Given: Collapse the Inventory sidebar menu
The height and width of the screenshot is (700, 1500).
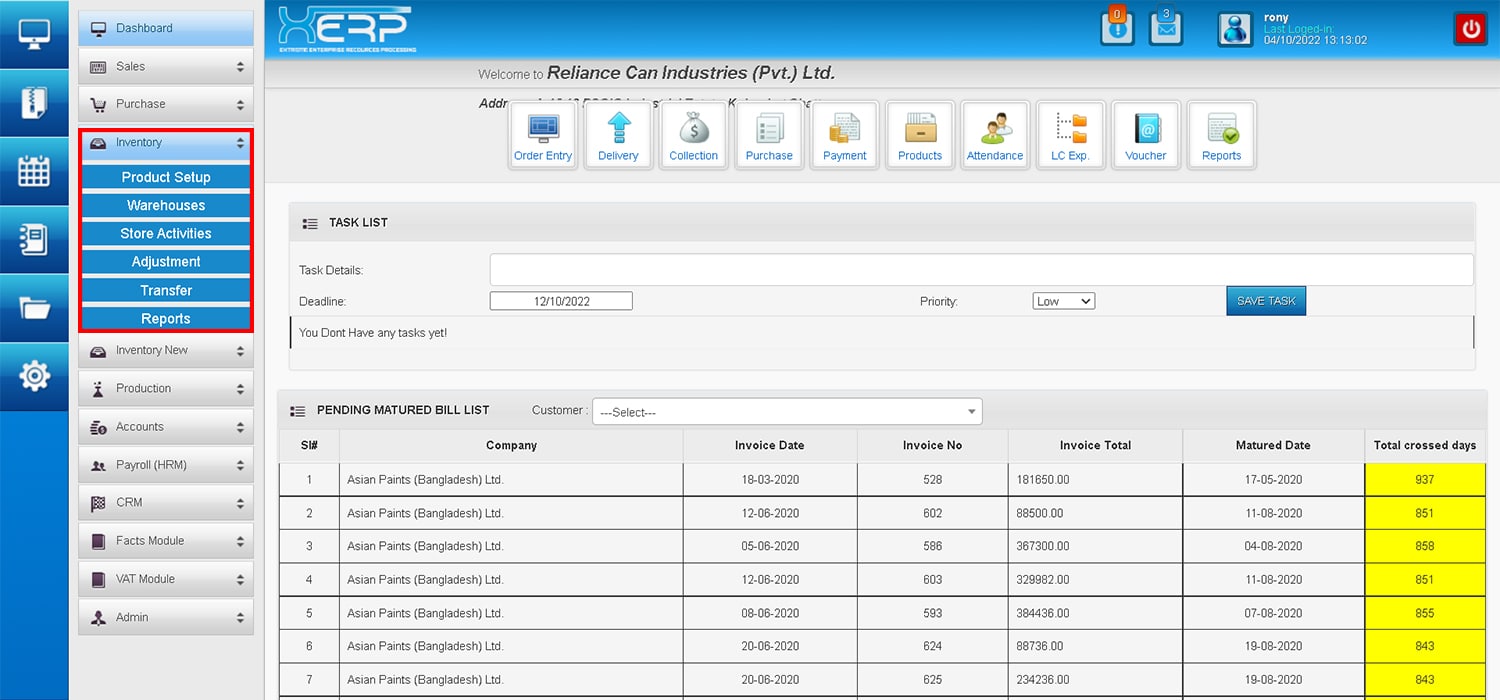Looking at the screenshot, I should [x=166, y=143].
